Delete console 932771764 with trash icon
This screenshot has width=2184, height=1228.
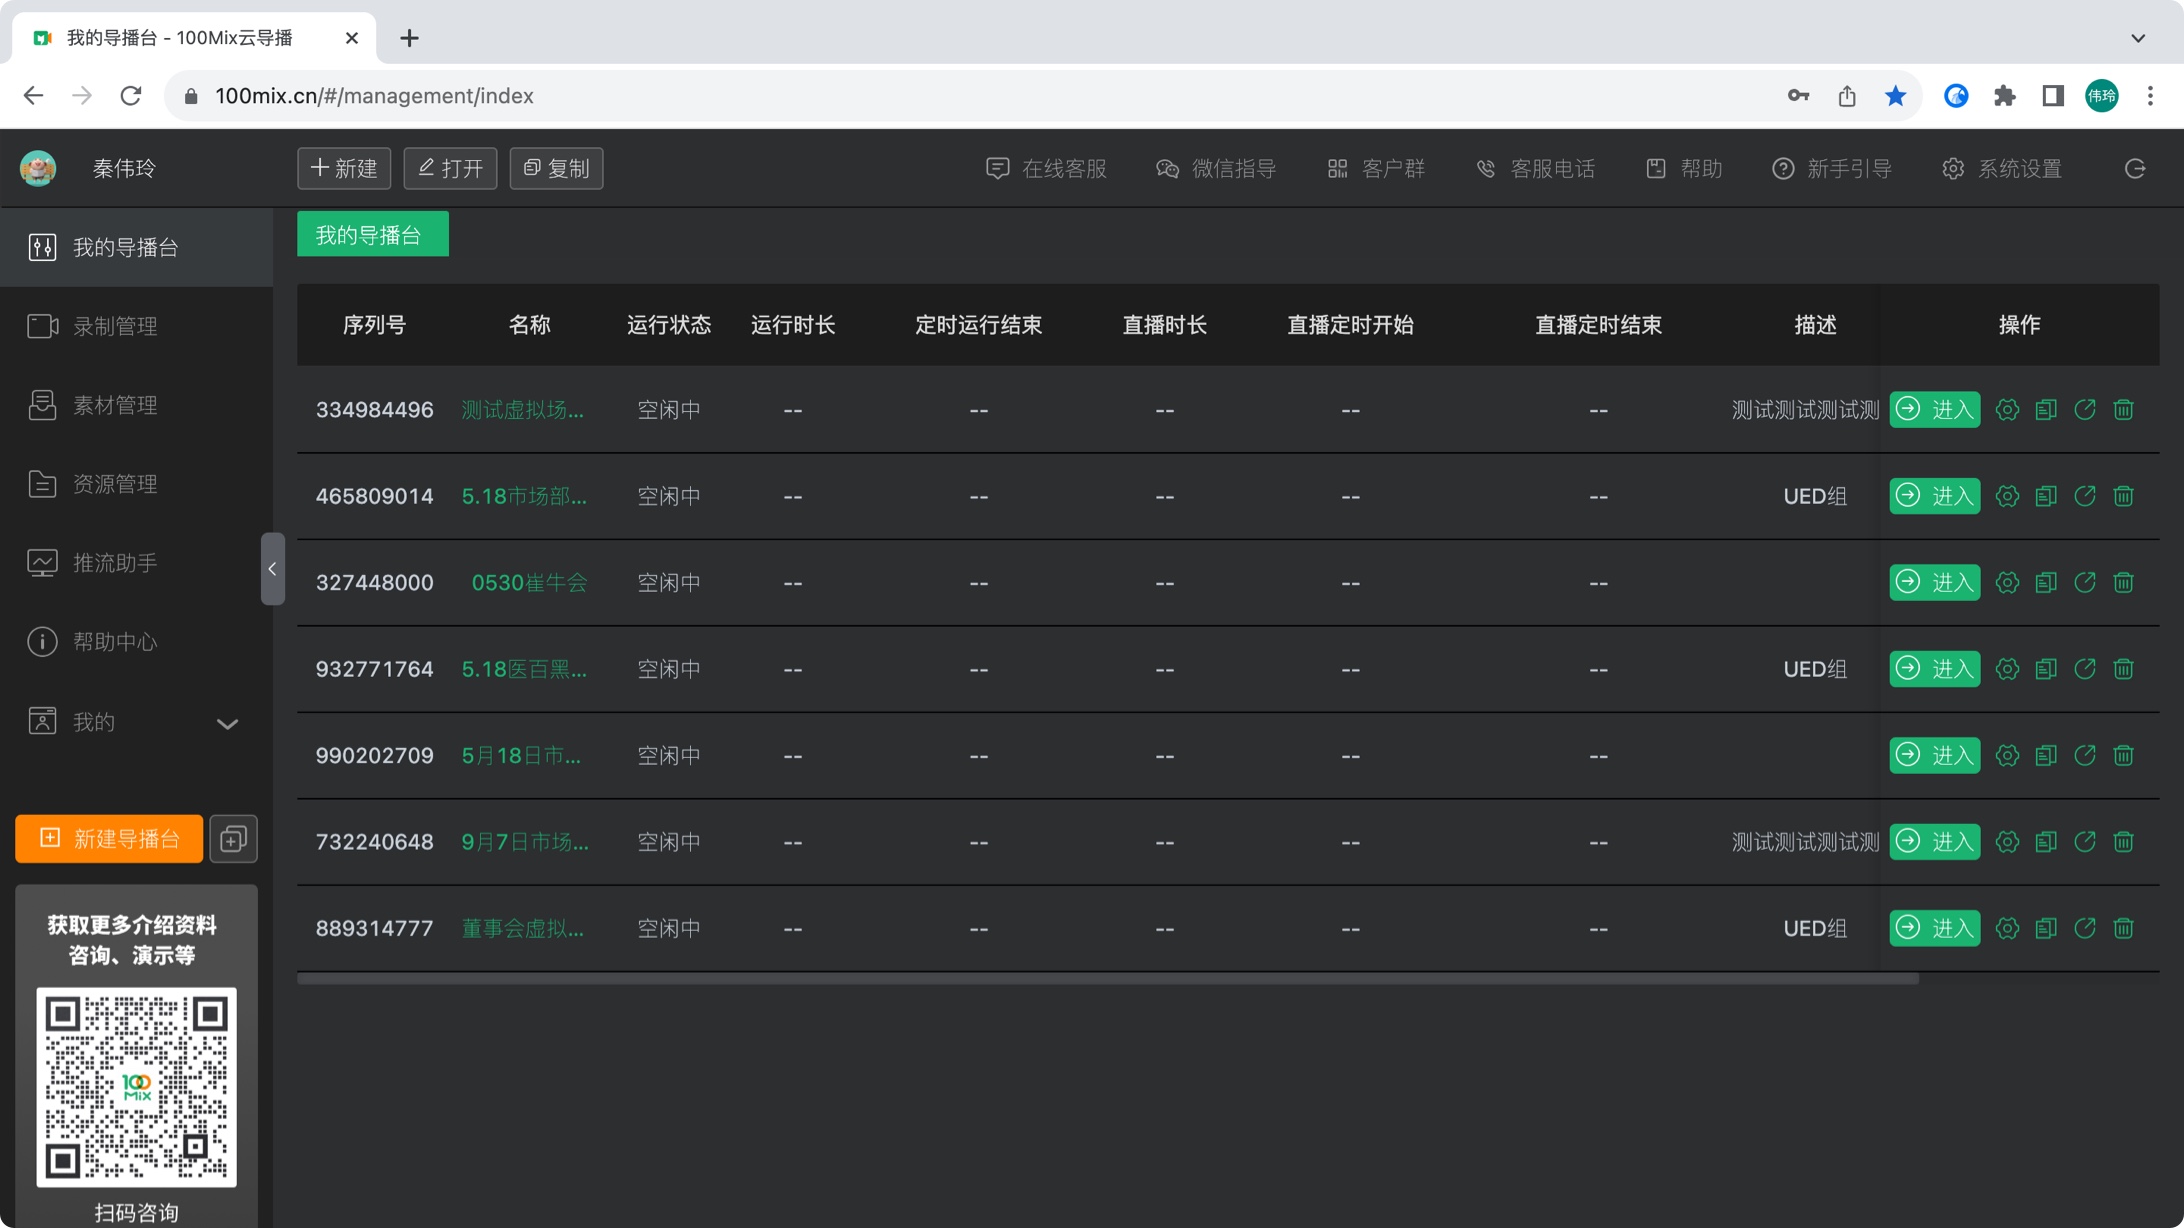pyautogui.click(x=2124, y=669)
